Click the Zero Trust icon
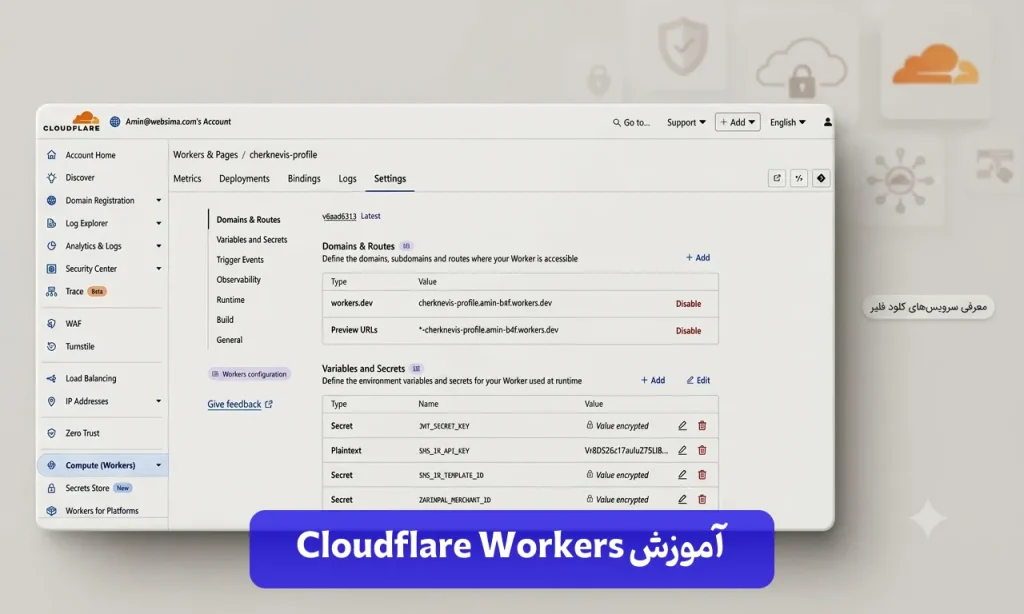Screen dimensions: 1024x614 (52, 433)
